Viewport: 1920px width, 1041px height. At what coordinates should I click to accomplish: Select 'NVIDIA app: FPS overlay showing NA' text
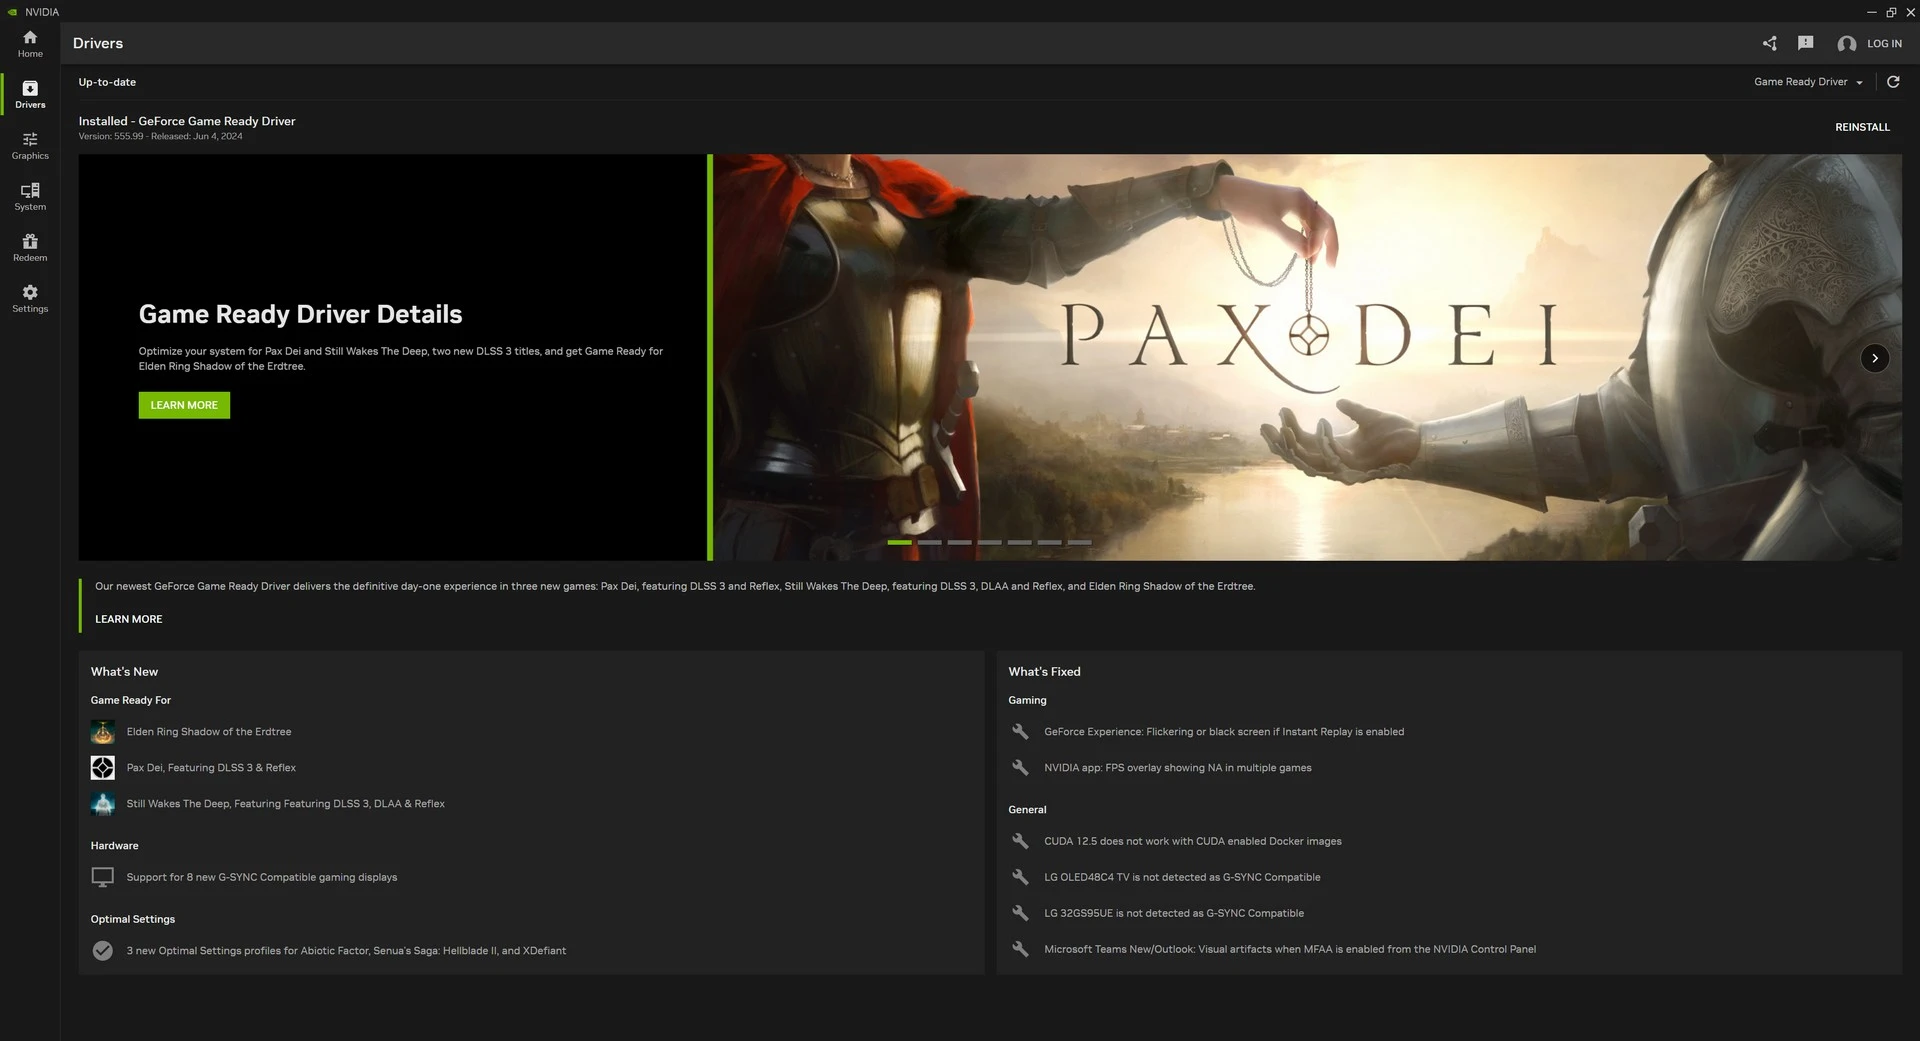tap(1178, 768)
